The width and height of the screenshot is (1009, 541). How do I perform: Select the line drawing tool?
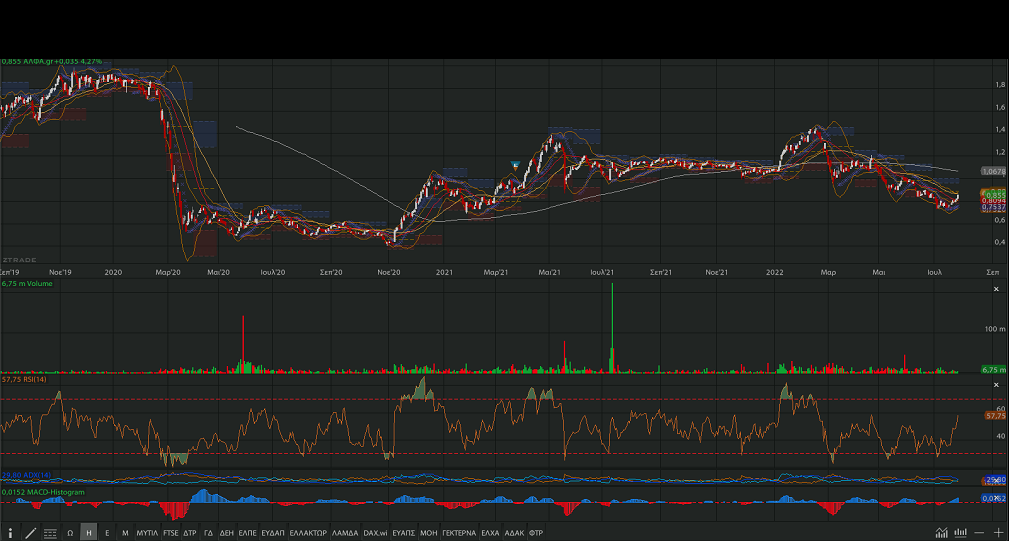pos(30,533)
